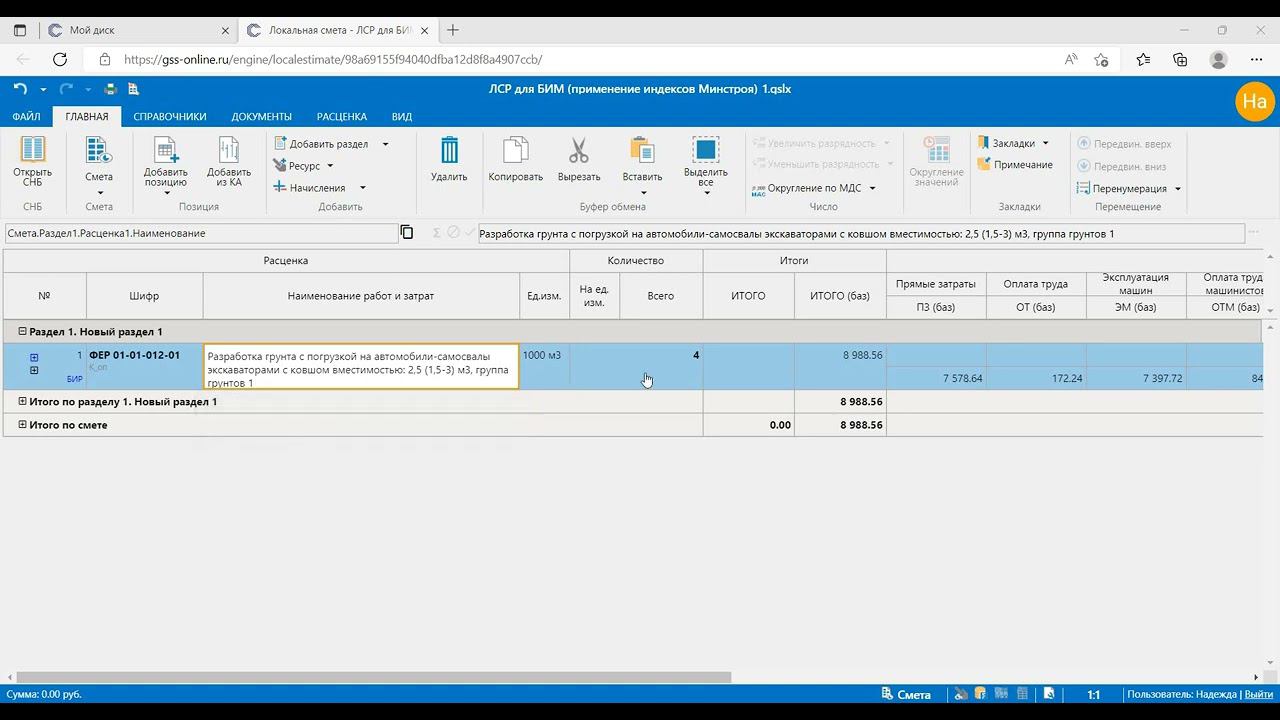Viewport: 1280px width, 720px height.
Task: Click the estimate document icon next to Print
Action: (x=133, y=89)
